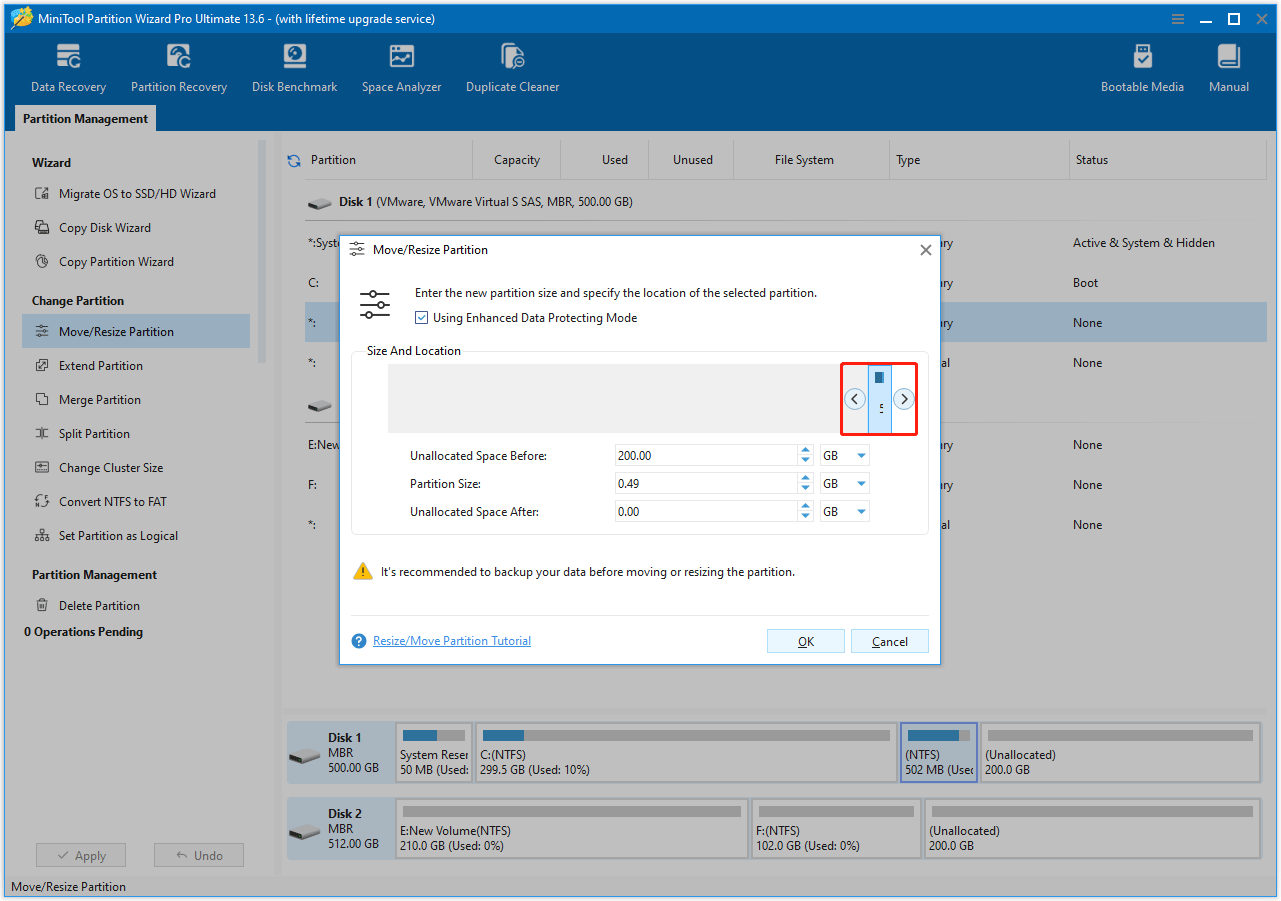The height and width of the screenshot is (901, 1281).
Task: Click the Extend Partition icon
Action: point(42,366)
